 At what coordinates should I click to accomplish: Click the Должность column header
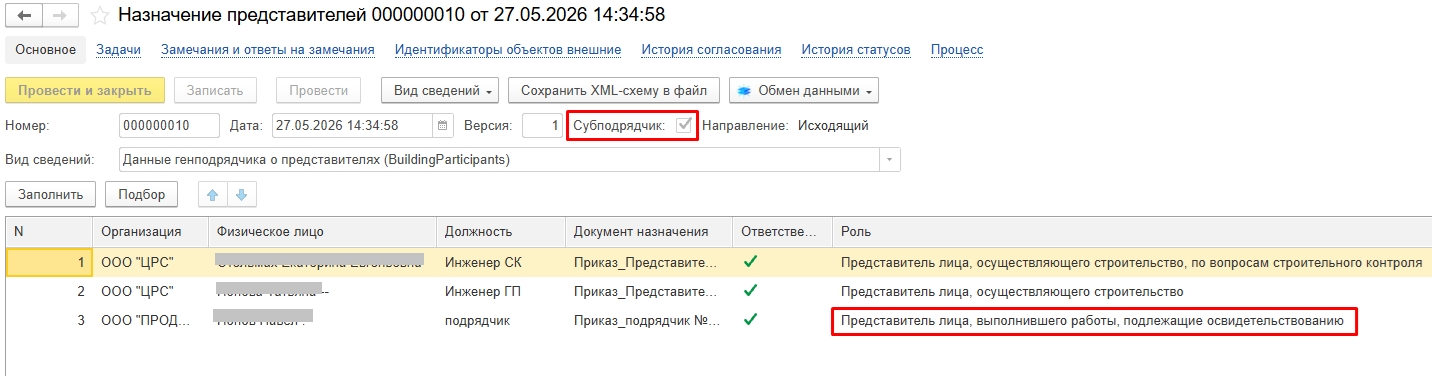(x=500, y=231)
